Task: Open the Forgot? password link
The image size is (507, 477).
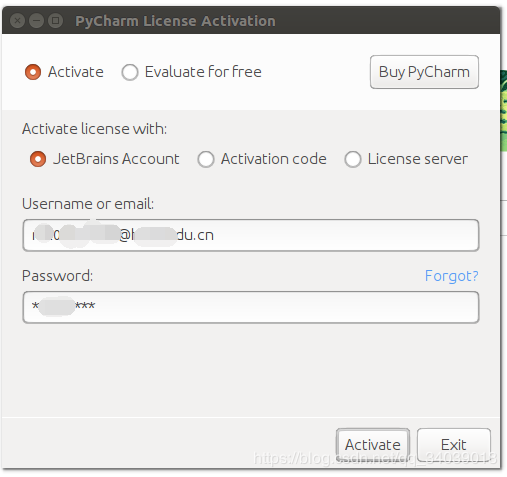Action: pyautogui.click(x=451, y=276)
